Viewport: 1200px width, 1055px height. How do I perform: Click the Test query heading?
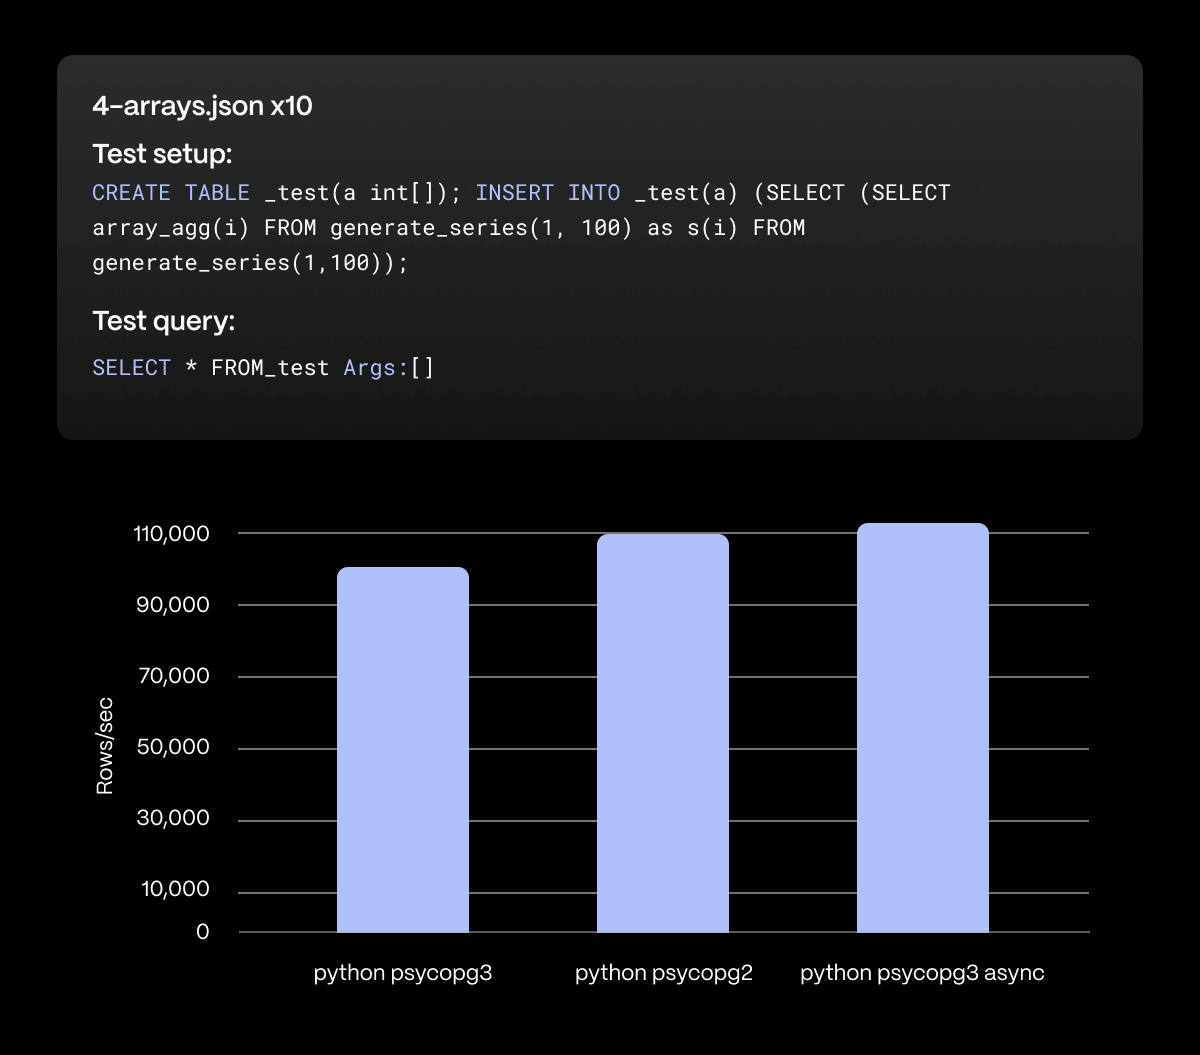164,321
